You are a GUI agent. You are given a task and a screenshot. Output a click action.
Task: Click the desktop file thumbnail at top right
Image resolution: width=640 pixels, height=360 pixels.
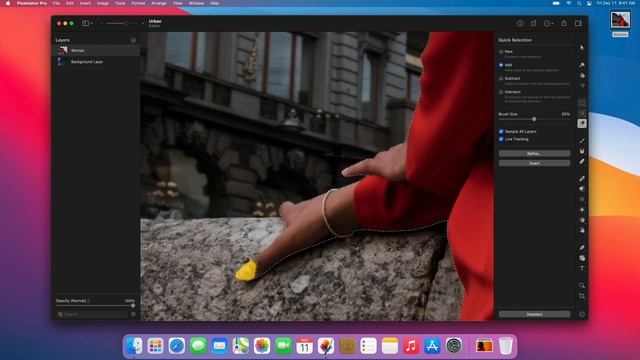coord(620,20)
